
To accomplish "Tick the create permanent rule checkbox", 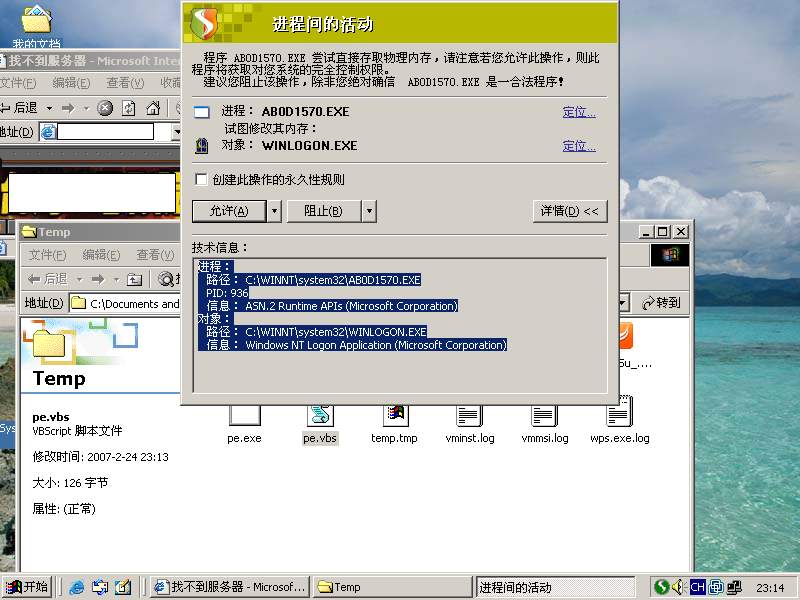I will [x=202, y=179].
